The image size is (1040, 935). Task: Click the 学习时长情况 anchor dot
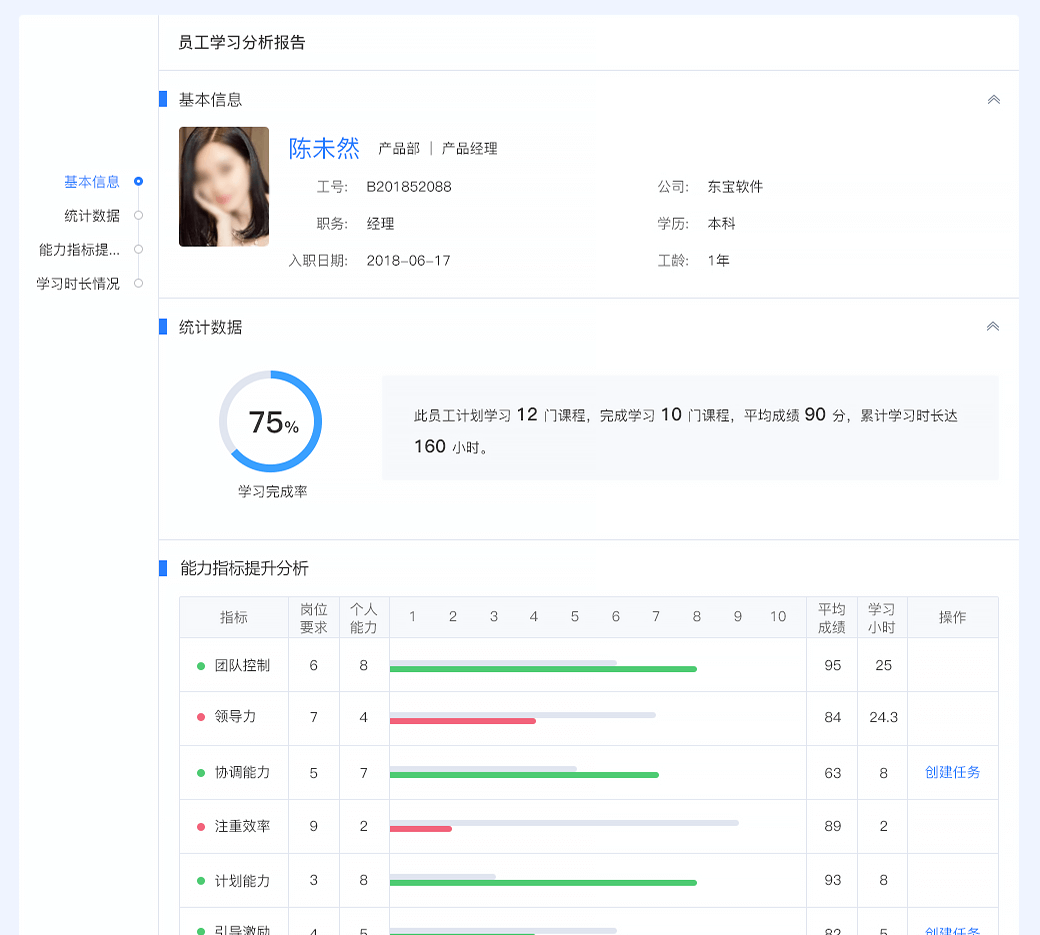pos(138,284)
